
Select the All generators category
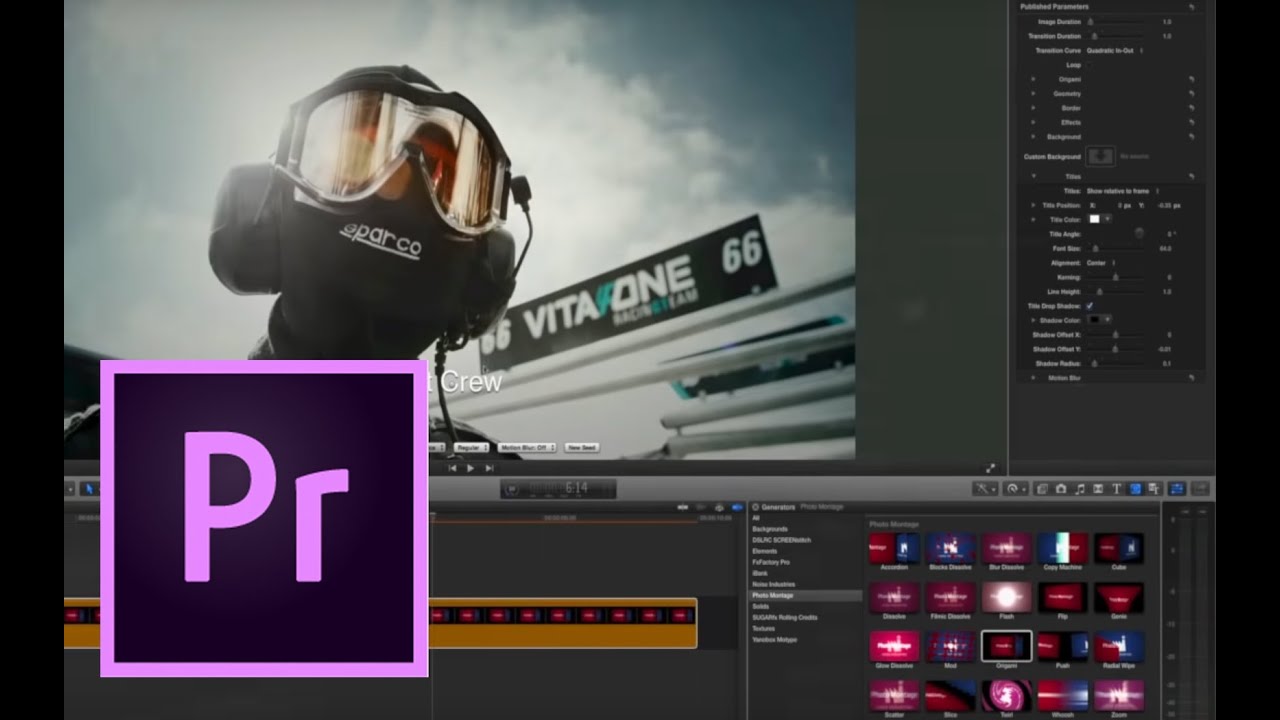[x=756, y=518]
